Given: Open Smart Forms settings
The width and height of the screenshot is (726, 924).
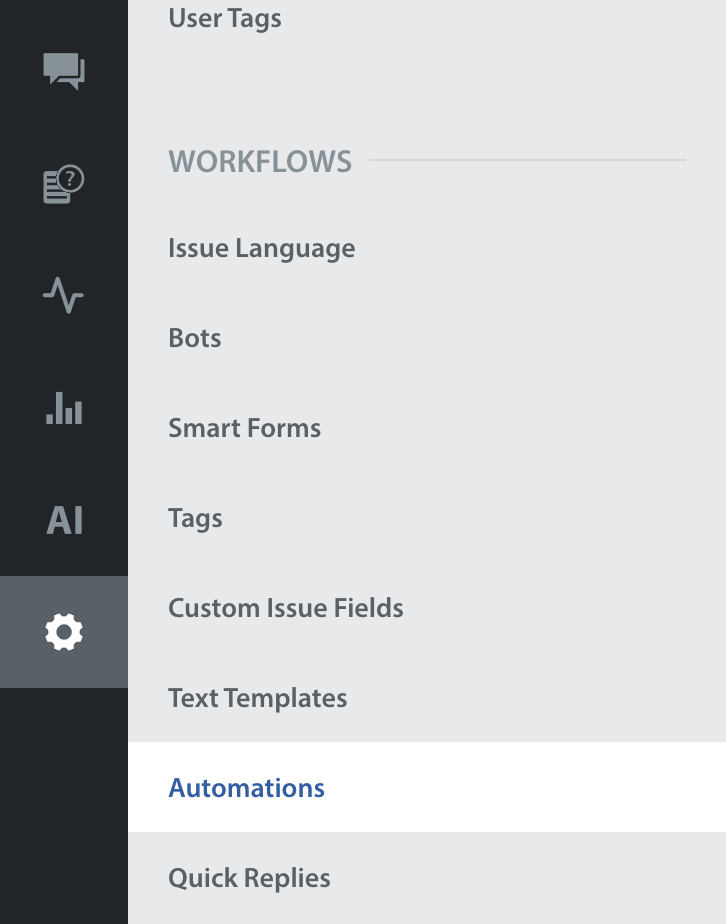Looking at the screenshot, I should click(x=244, y=428).
